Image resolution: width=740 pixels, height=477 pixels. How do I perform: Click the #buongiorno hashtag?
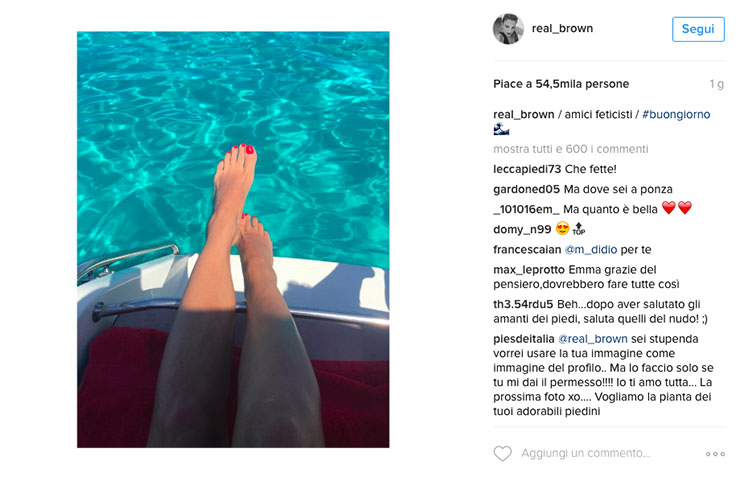[x=676, y=115]
